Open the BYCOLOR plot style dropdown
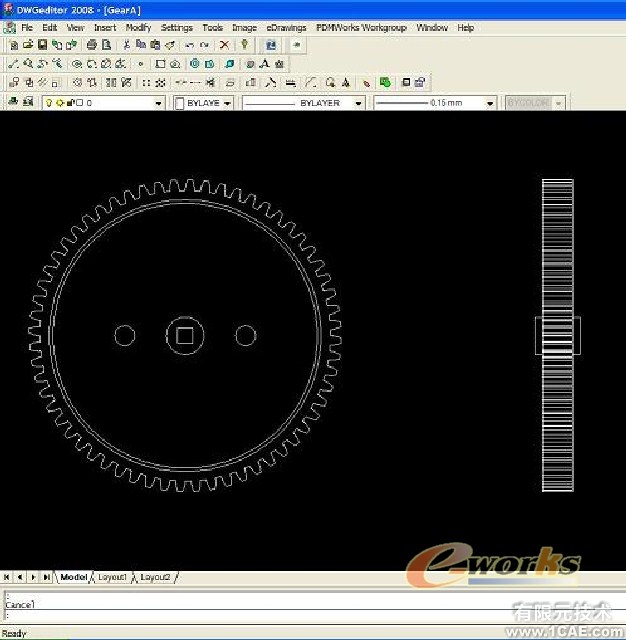The height and width of the screenshot is (640, 626). (x=559, y=103)
